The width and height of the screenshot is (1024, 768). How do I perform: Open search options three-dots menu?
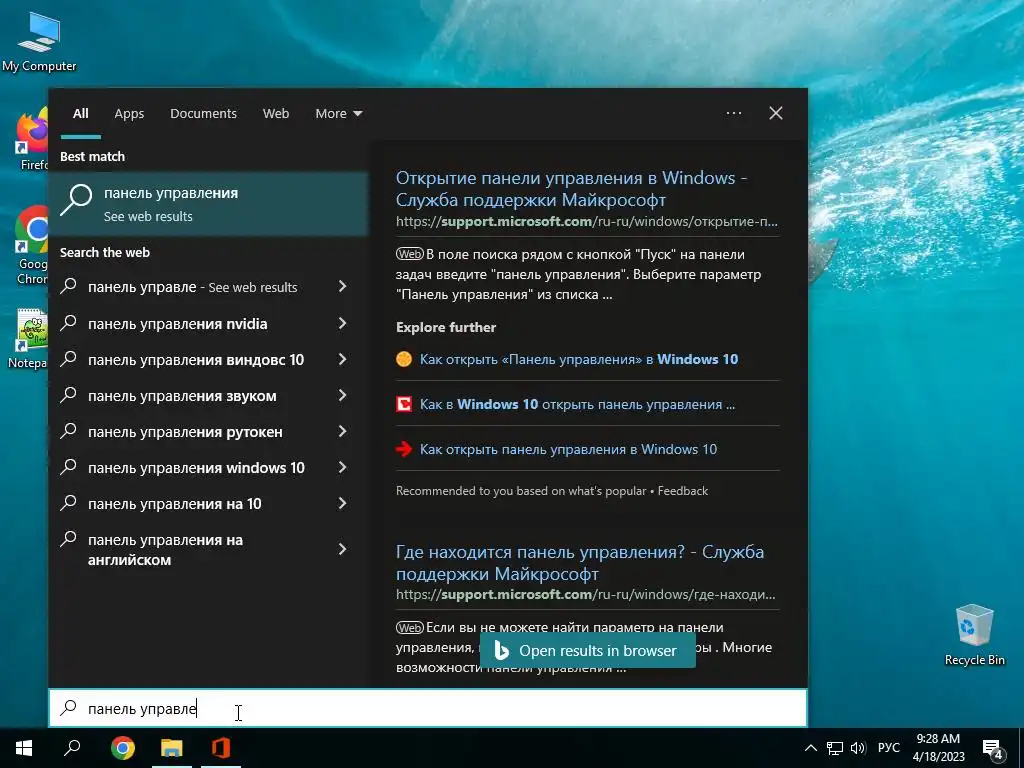734,113
